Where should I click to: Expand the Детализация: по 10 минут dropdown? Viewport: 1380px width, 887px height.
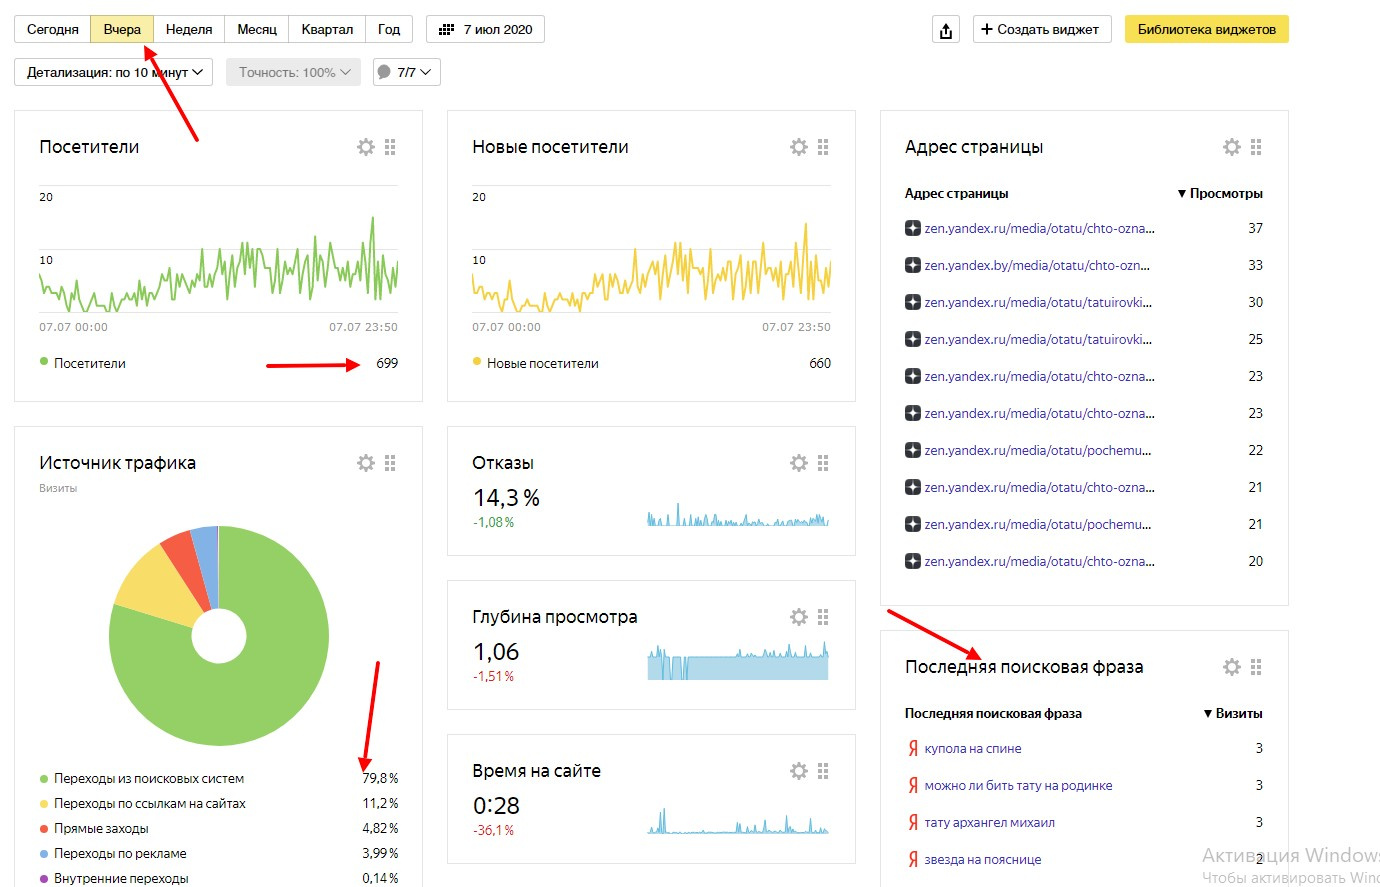click(114, 72)
